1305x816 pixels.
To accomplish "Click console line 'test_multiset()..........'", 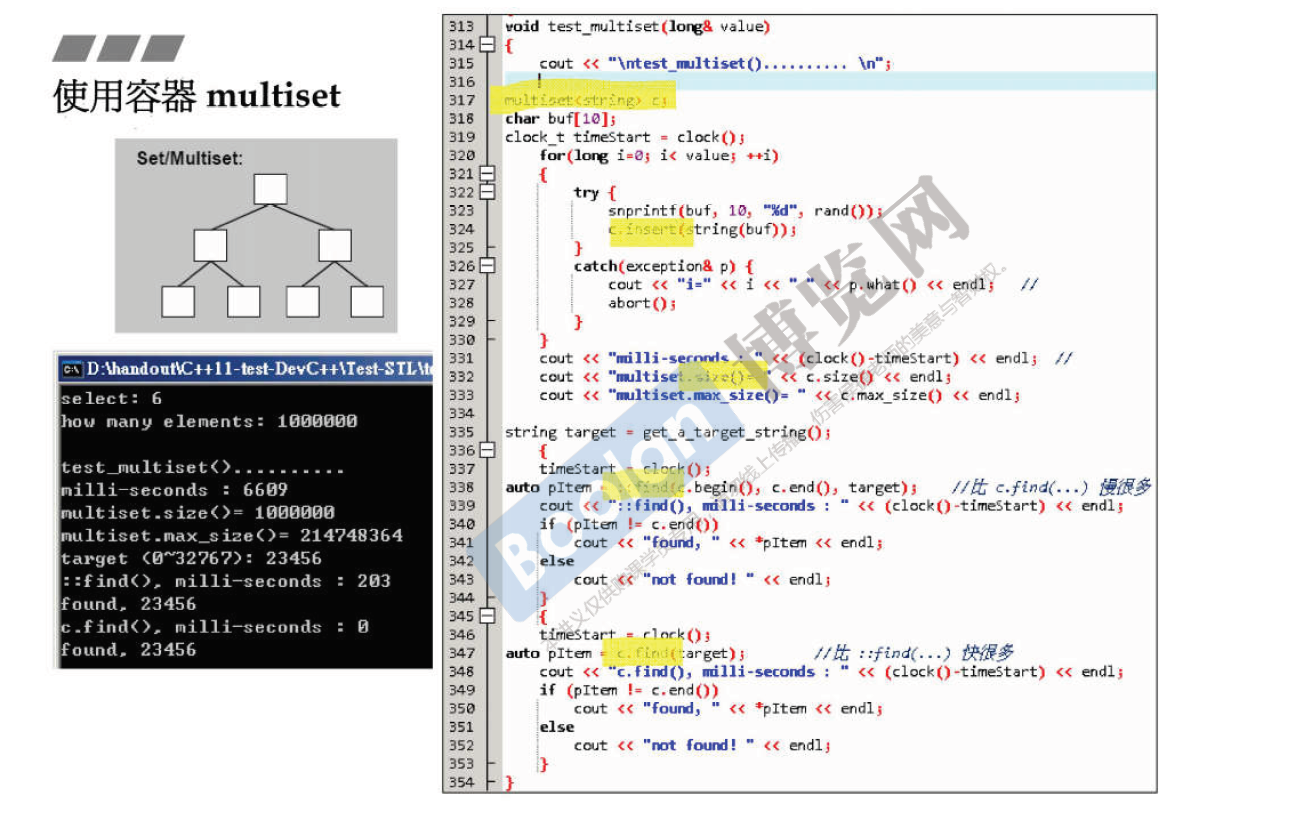I will pos(203,467).
